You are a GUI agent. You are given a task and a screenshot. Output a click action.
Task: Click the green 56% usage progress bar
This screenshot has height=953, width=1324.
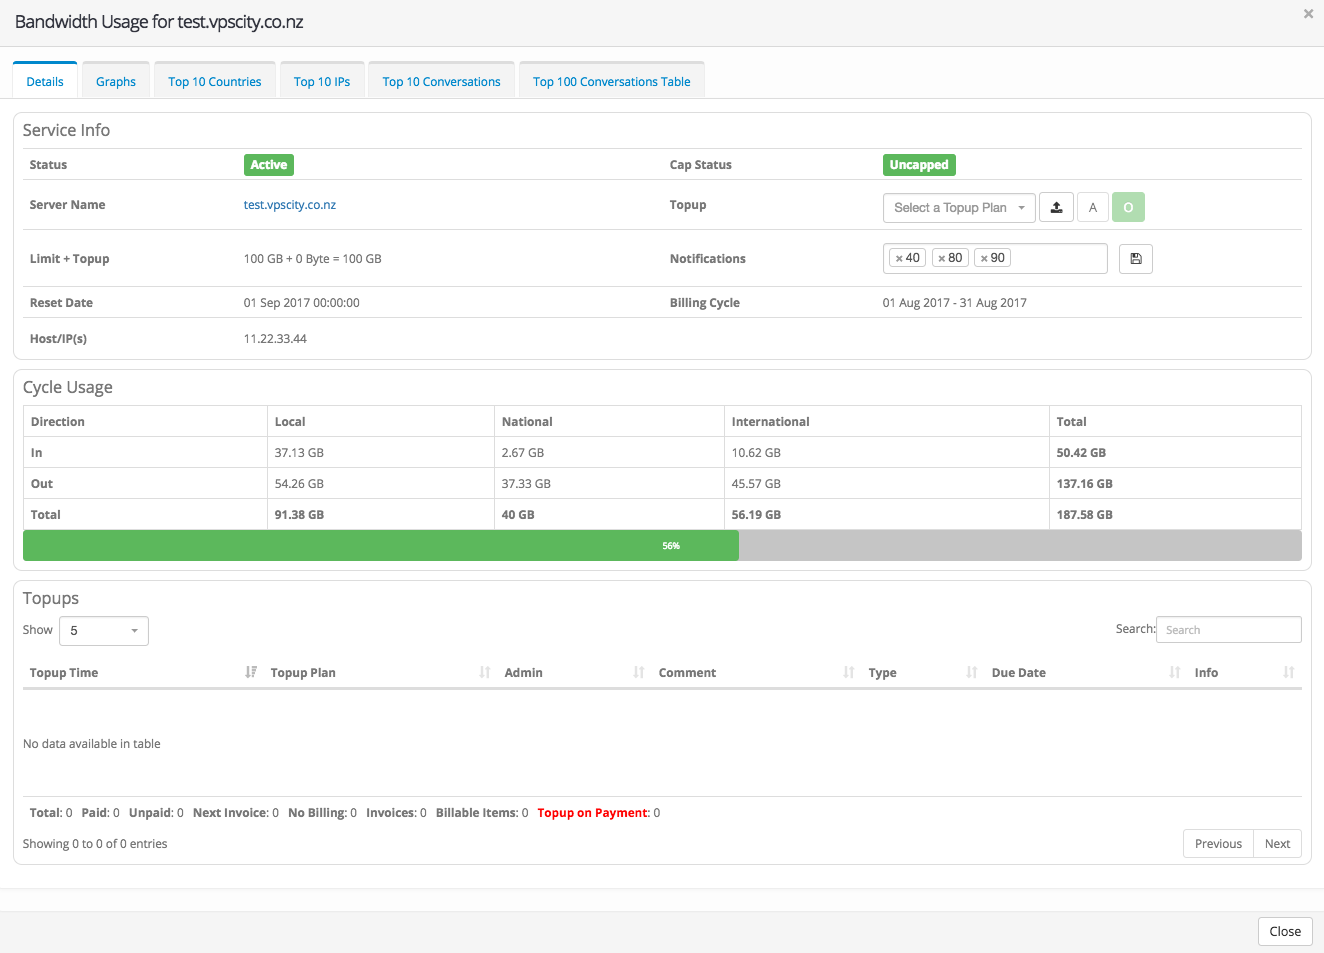tap(381, 546)
